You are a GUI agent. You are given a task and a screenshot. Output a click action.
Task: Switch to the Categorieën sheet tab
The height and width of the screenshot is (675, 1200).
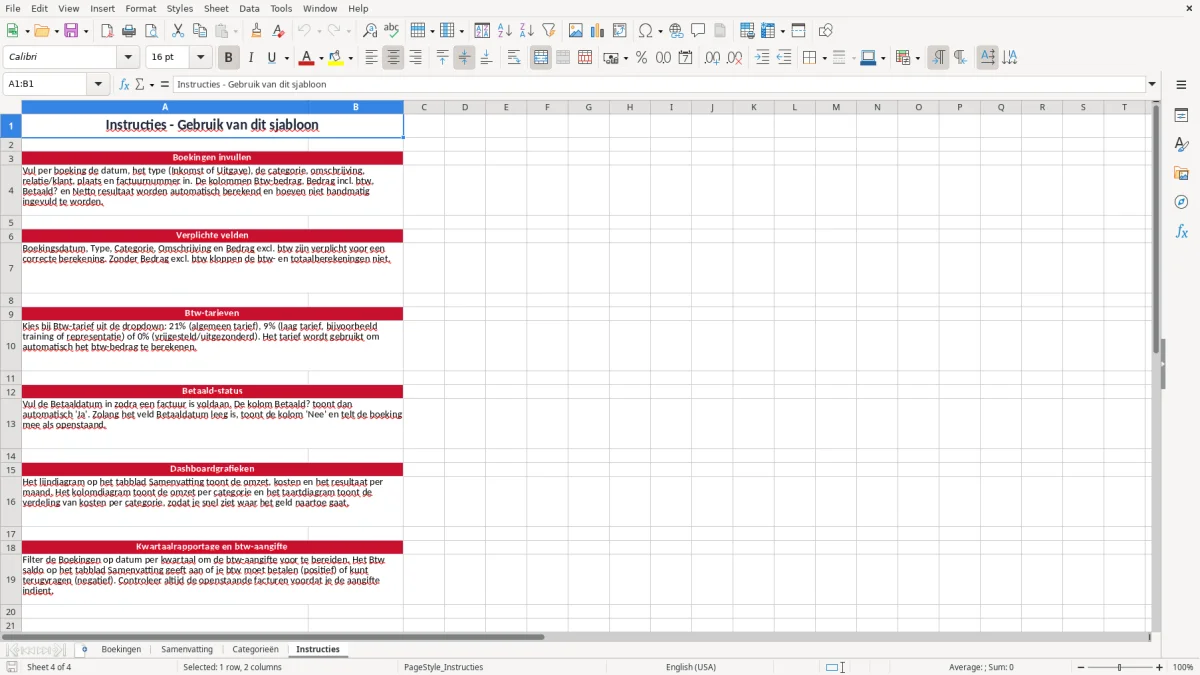coord(255,649)
